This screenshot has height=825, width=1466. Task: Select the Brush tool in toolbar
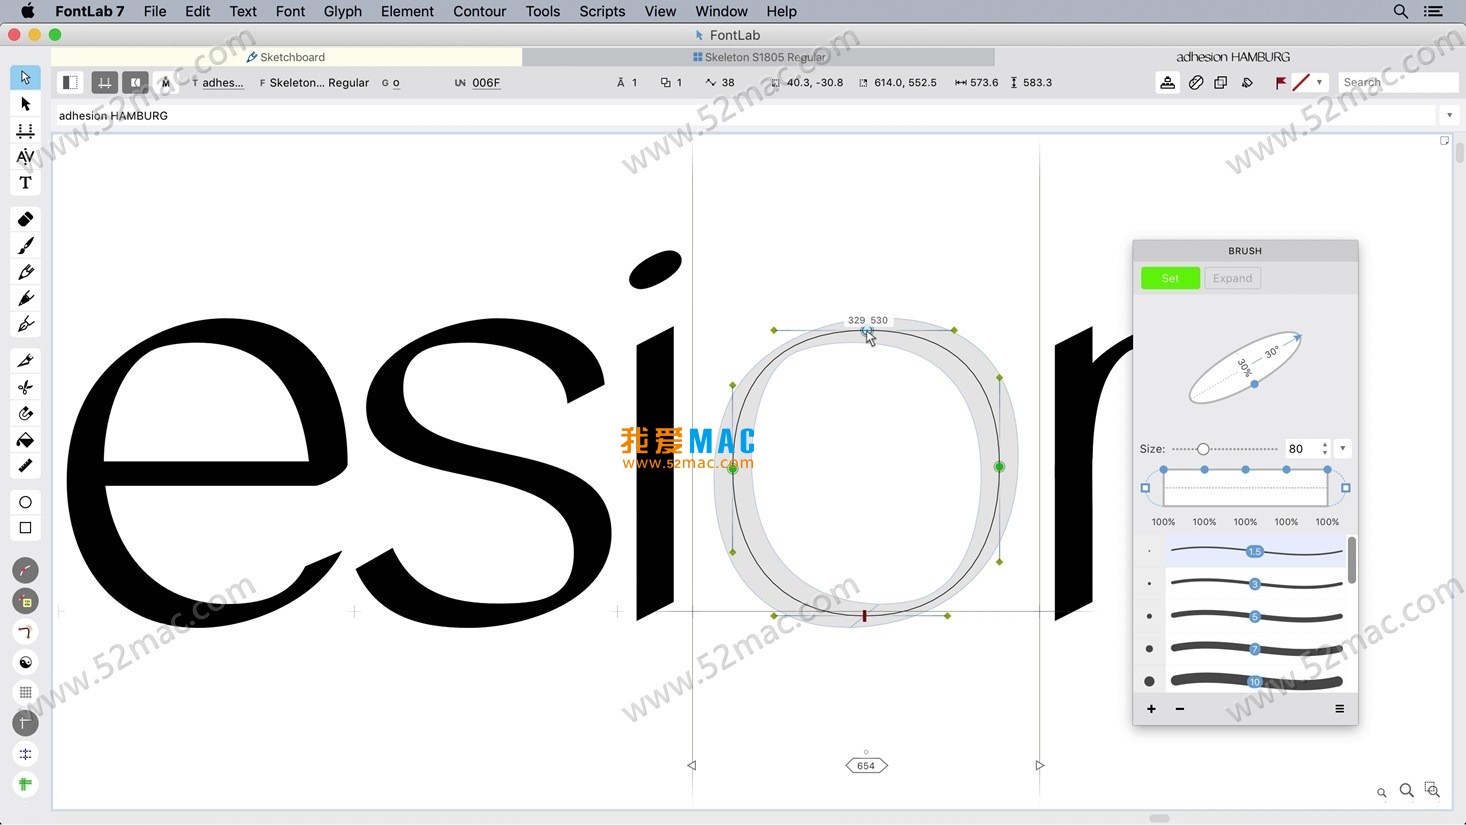point(25,245)
